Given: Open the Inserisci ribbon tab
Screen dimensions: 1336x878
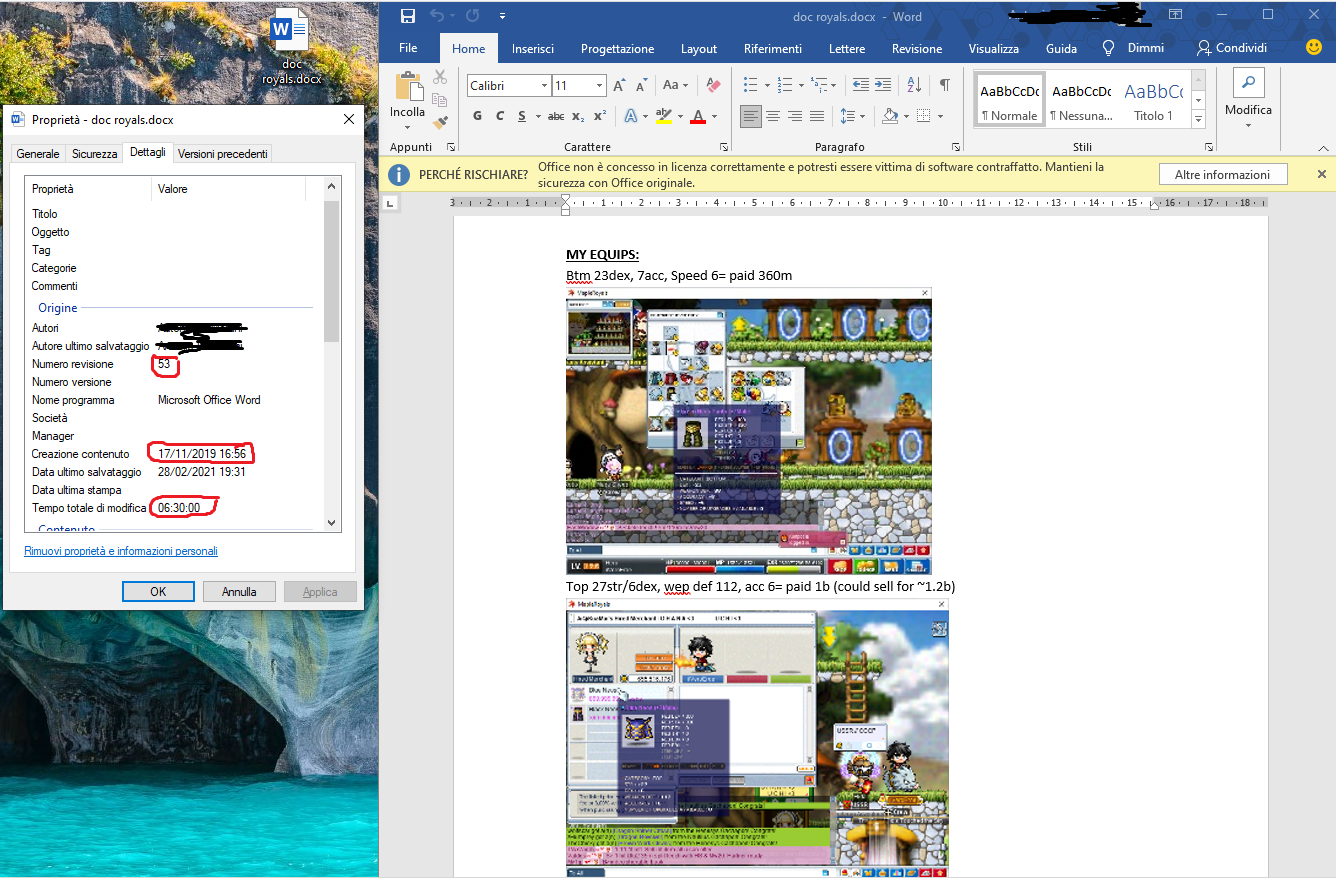Looking at the screenshot, I should [533, 48].
